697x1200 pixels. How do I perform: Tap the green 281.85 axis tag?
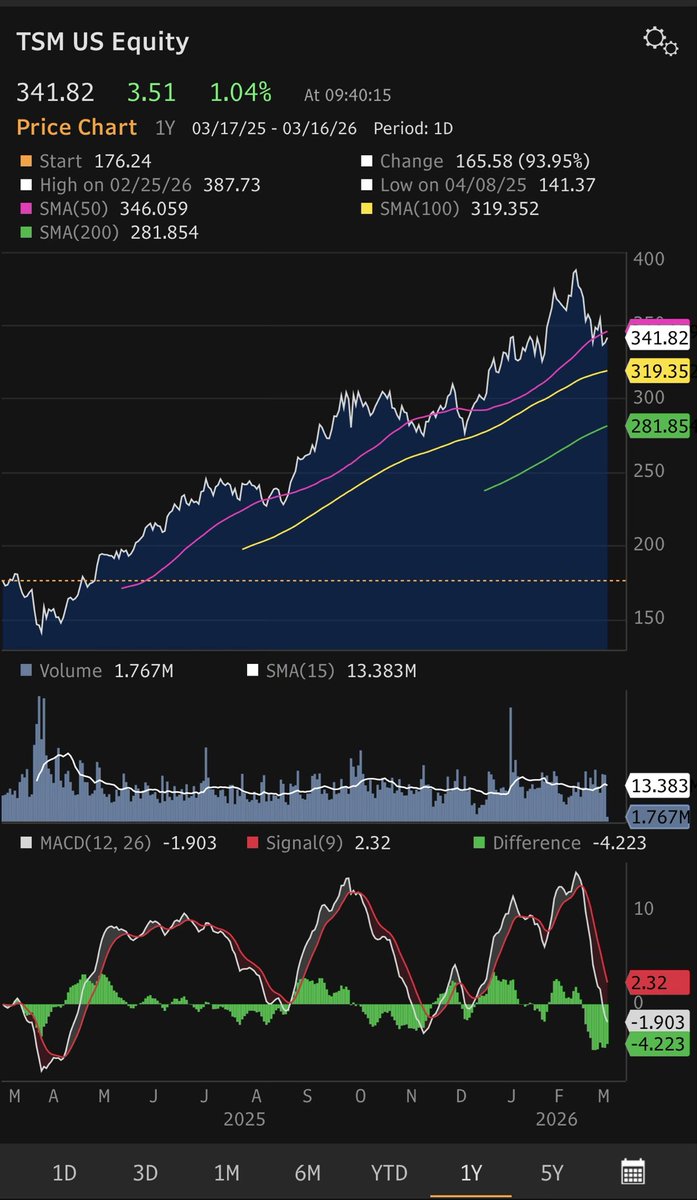[658, 426]
